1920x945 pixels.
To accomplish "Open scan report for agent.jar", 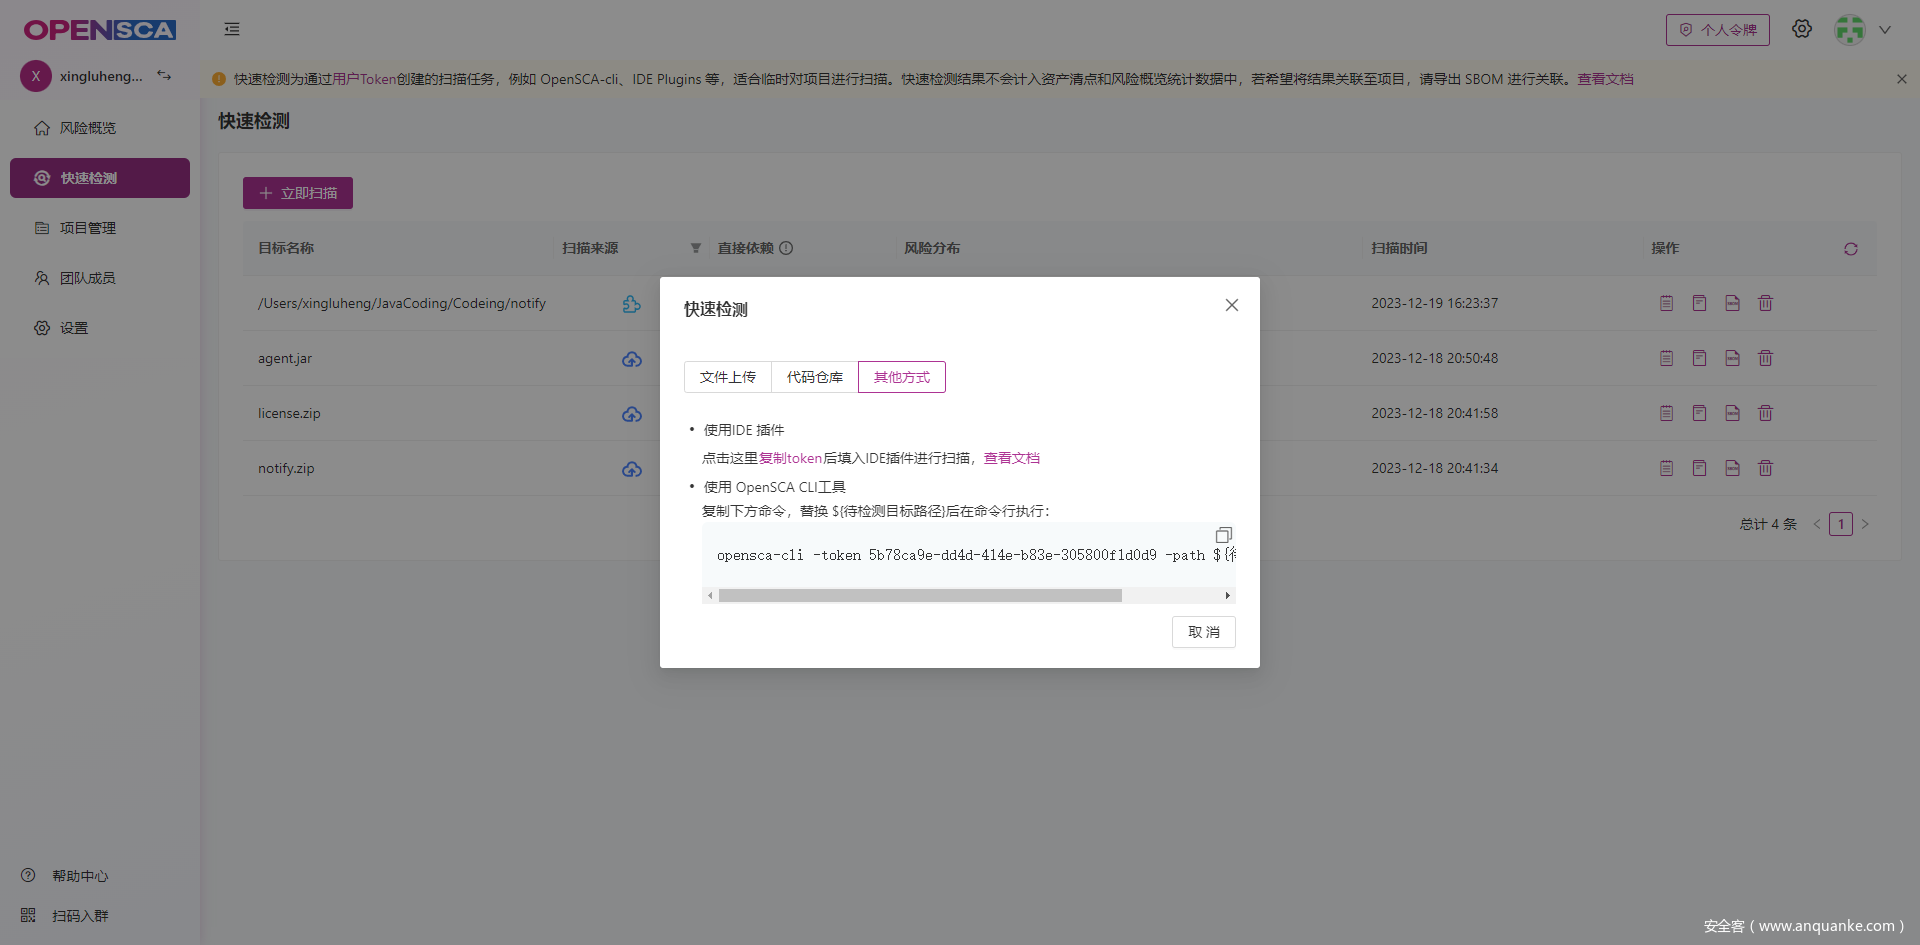I will [1666, 357].
